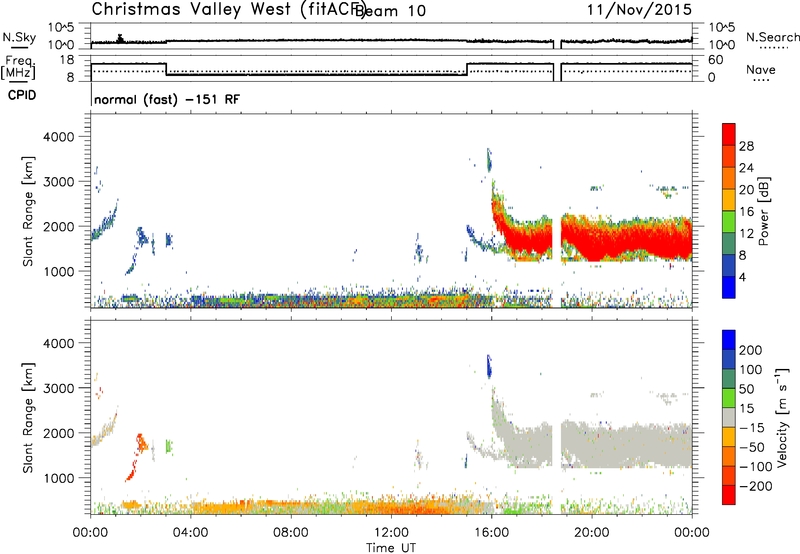Click the title 'Christmas Valley West (fitACF)'
800x554 pixels.
(228, 10)
